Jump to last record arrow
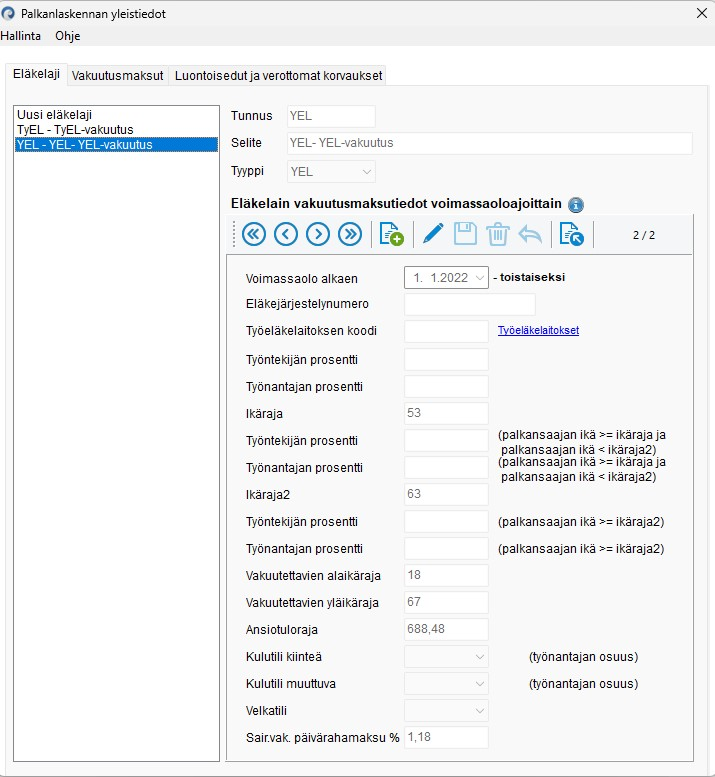Viewport: 715px width, 777px height. tap(350, 234)
